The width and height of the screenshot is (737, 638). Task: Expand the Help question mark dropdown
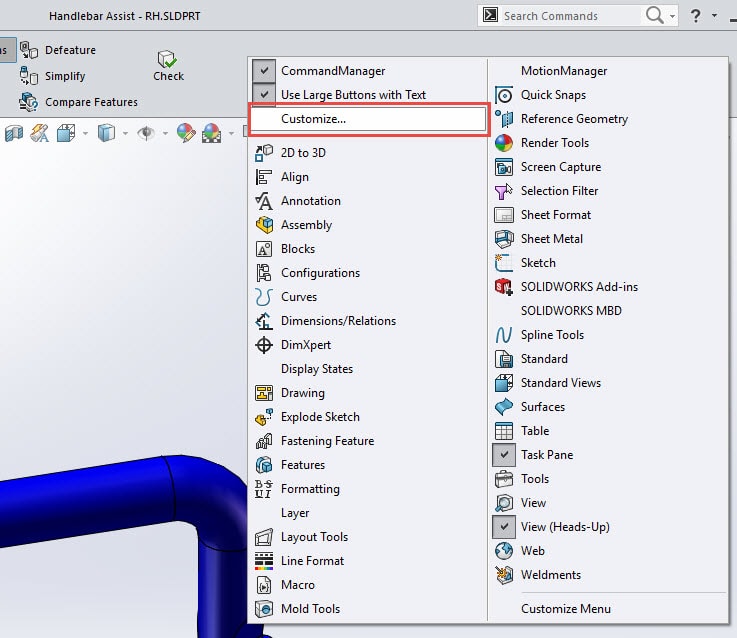714,16
